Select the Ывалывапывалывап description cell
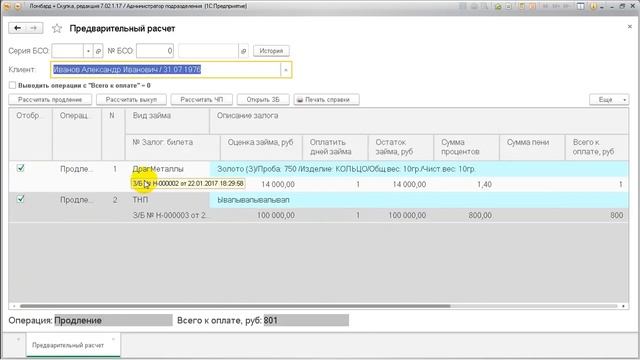Viewport: 640px width, 360px height. (x=419, y=200)
